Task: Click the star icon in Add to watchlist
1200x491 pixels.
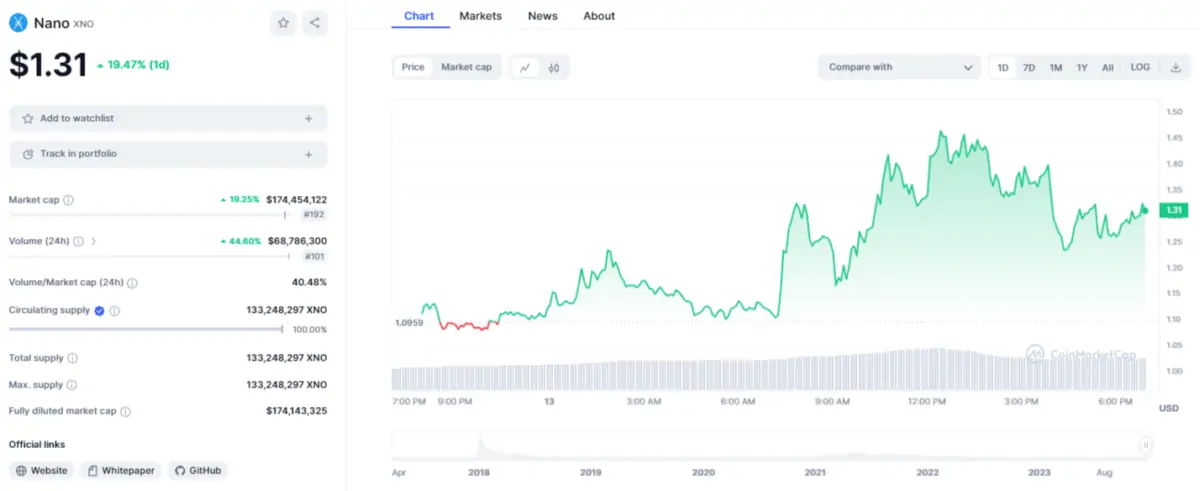Action: (x=28, y=118)
